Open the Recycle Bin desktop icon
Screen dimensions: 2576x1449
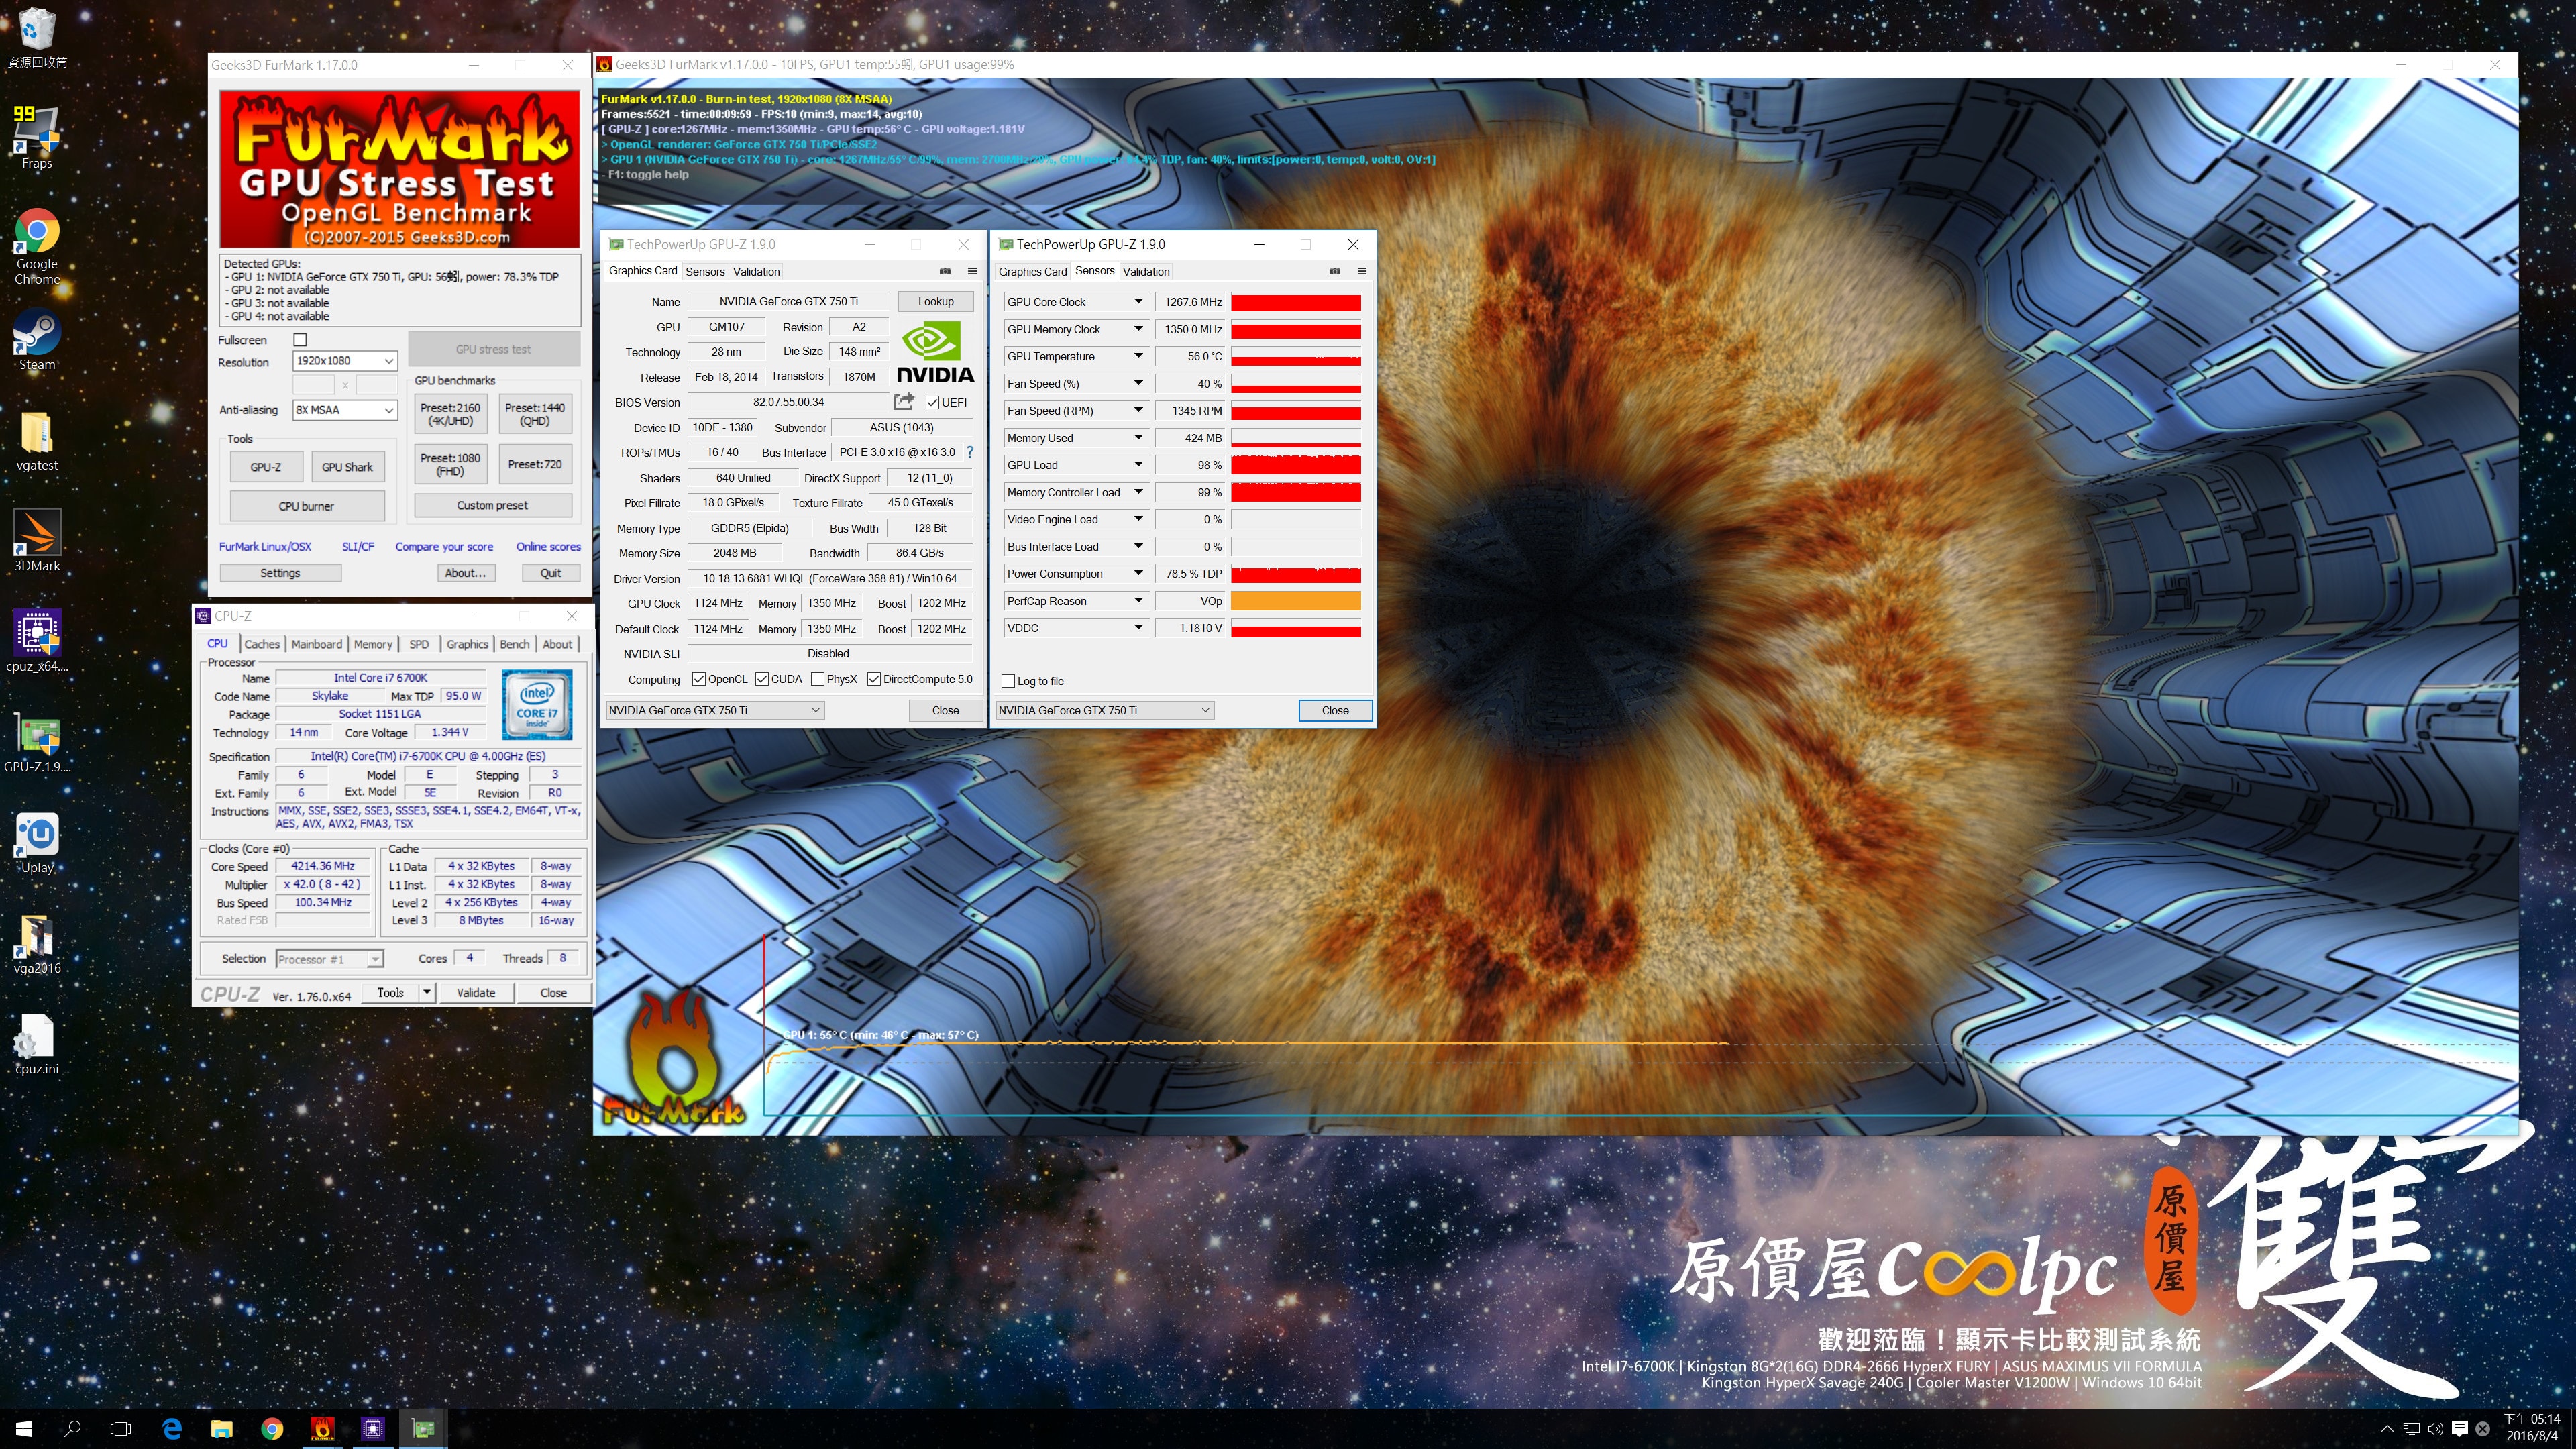[37, 38]
